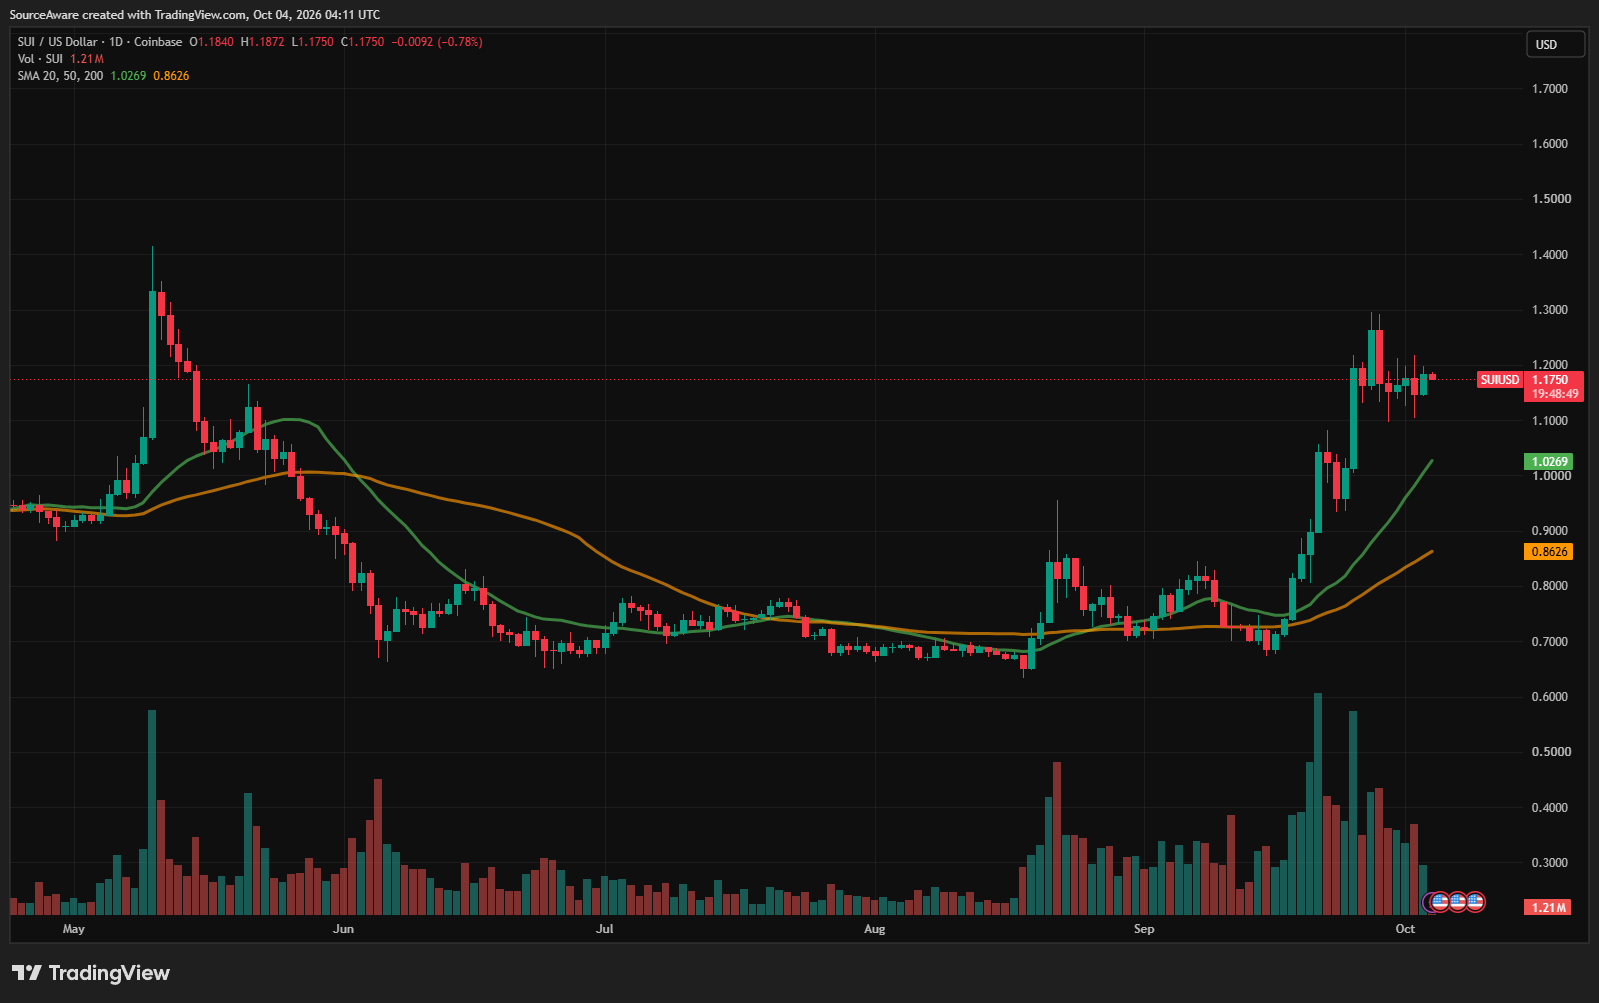Click the green 1.0269 price axis label

click(x=1549, y=462)
